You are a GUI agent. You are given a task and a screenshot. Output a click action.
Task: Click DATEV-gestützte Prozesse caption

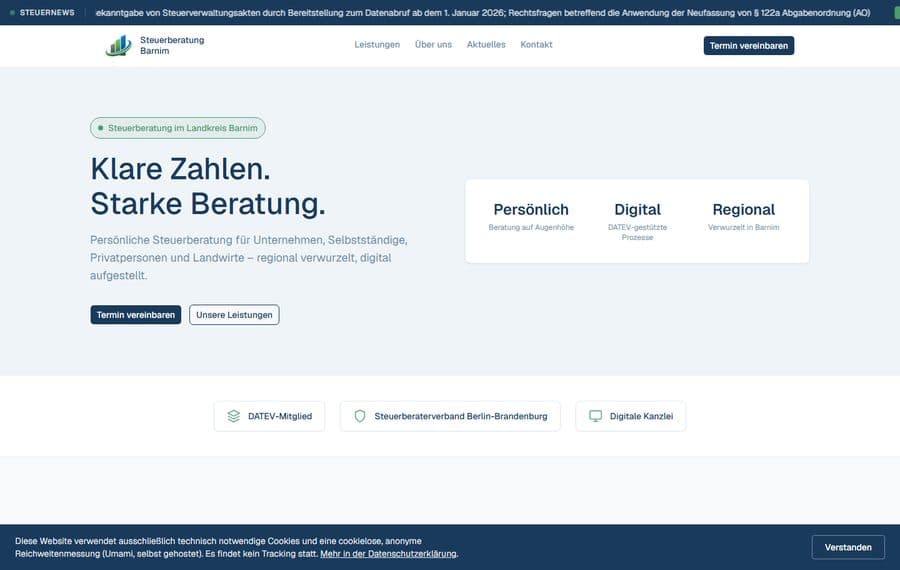637,232
